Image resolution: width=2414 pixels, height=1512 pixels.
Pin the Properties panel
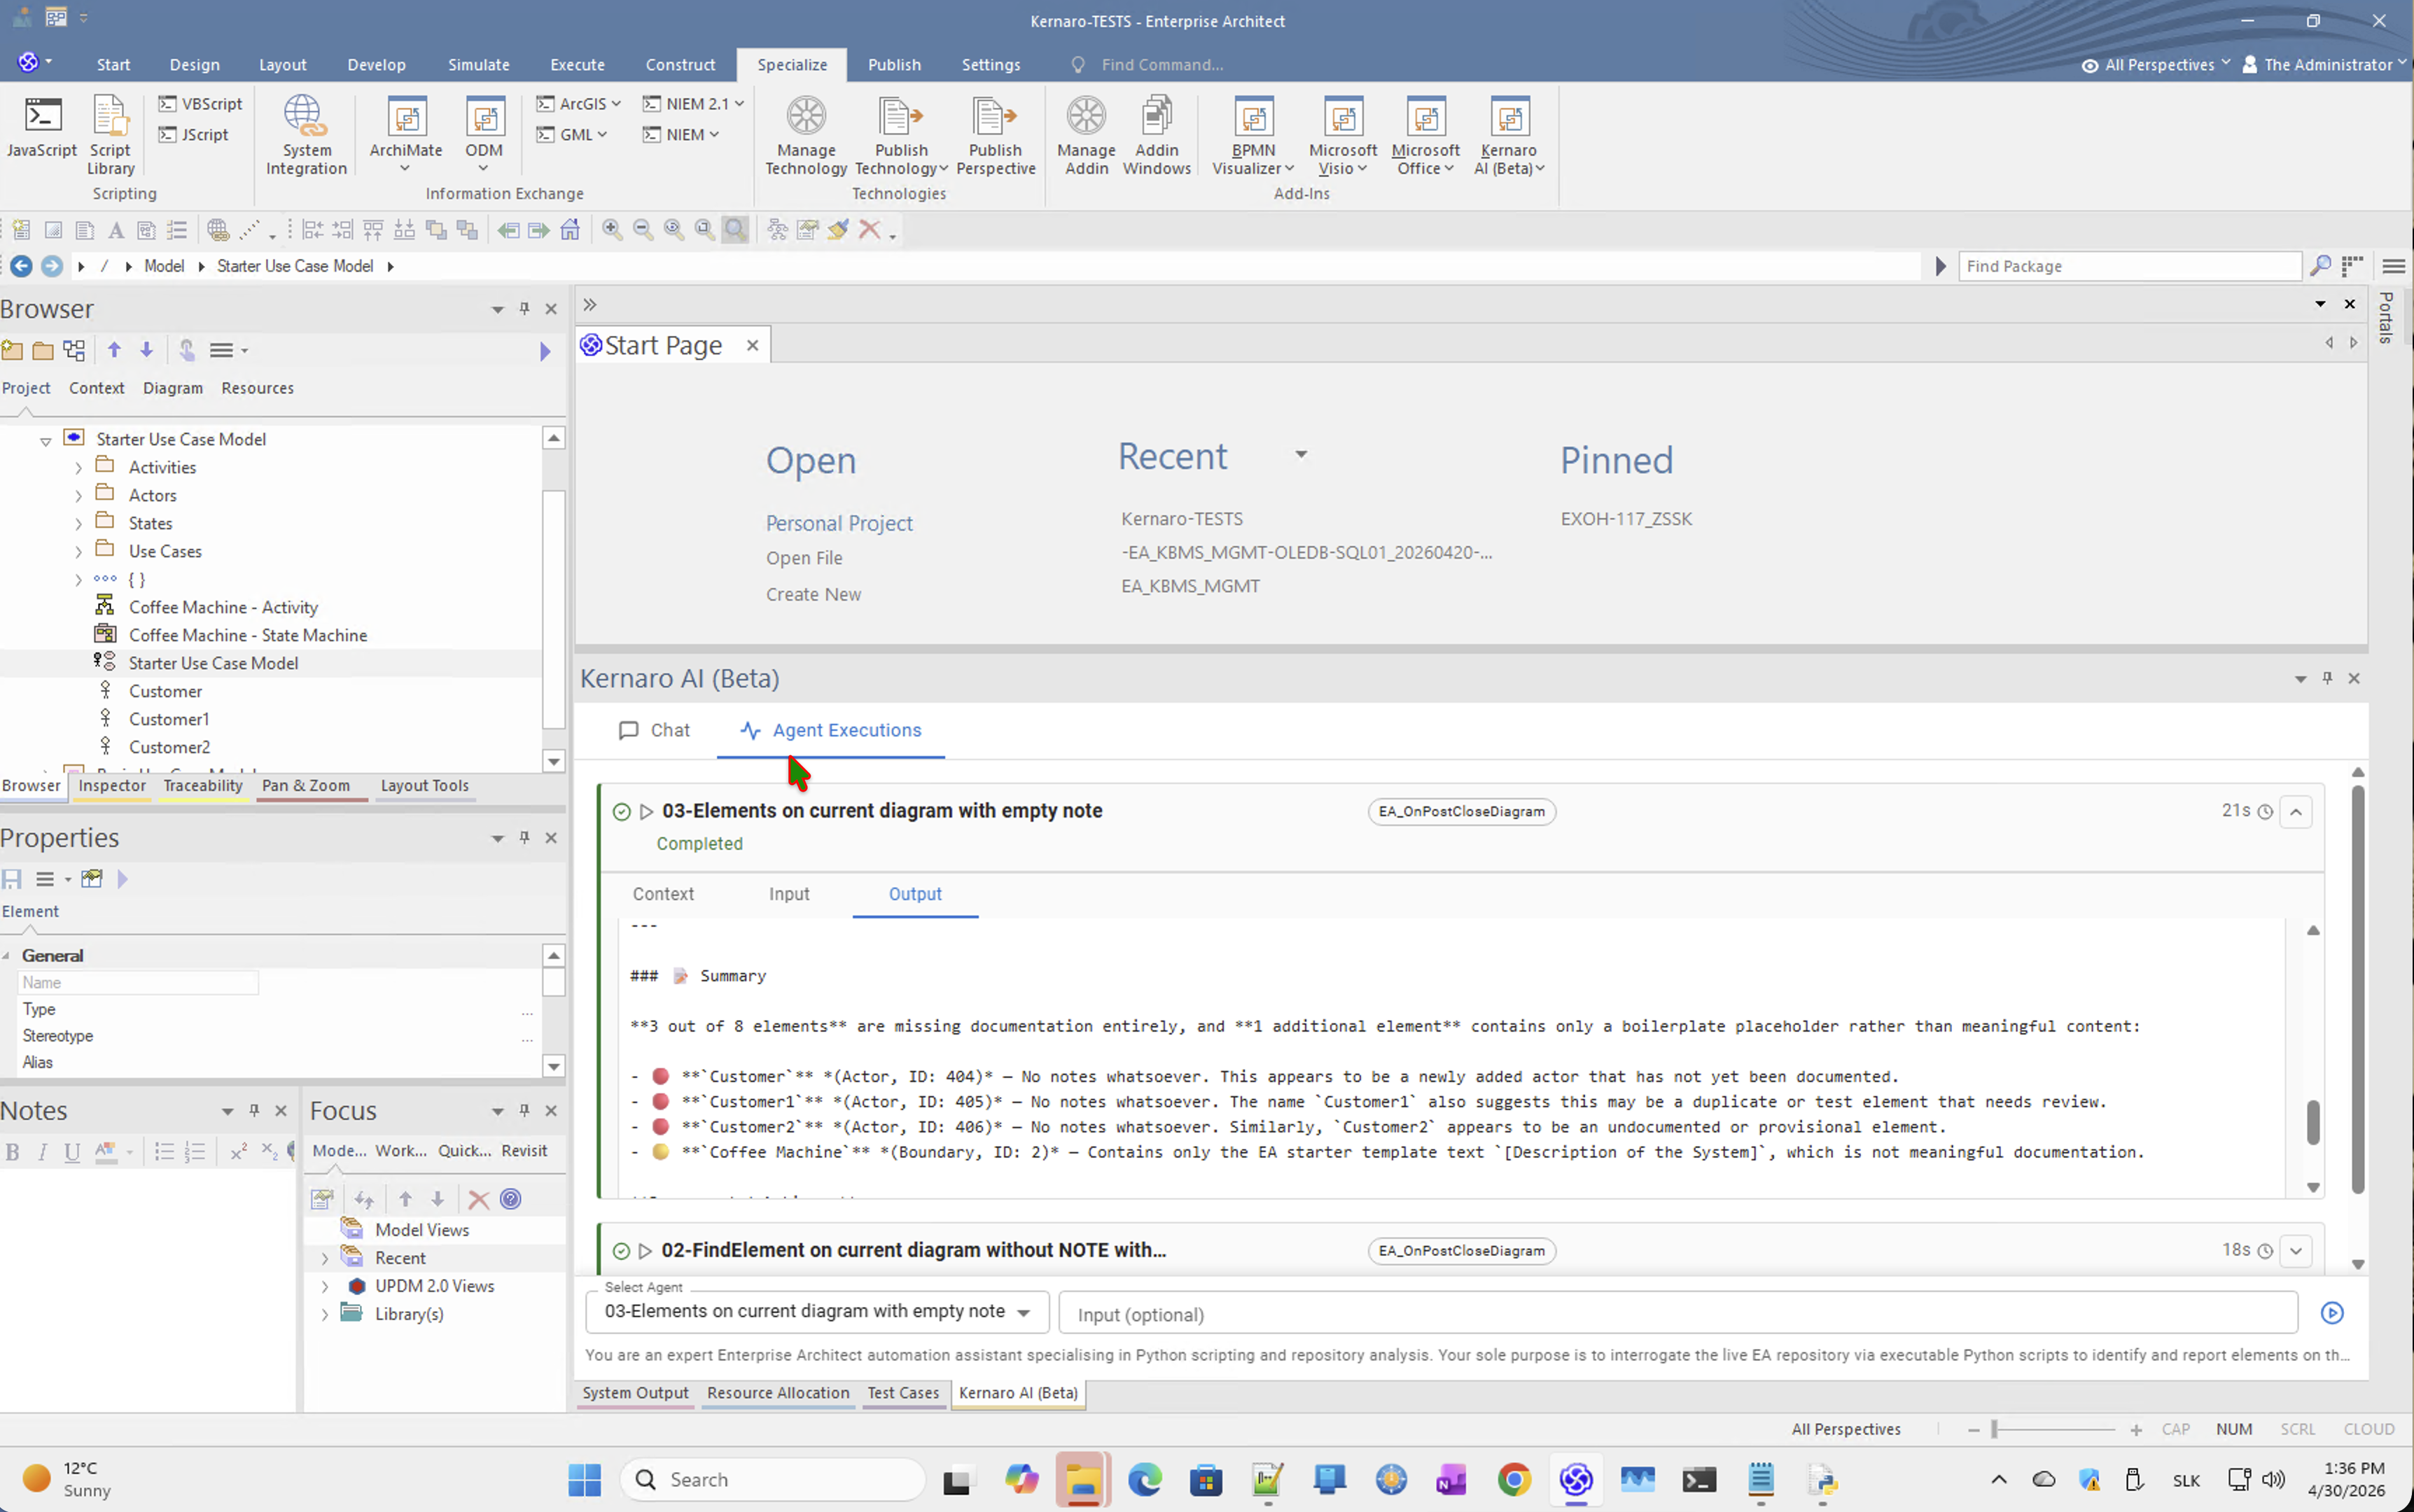524,838
